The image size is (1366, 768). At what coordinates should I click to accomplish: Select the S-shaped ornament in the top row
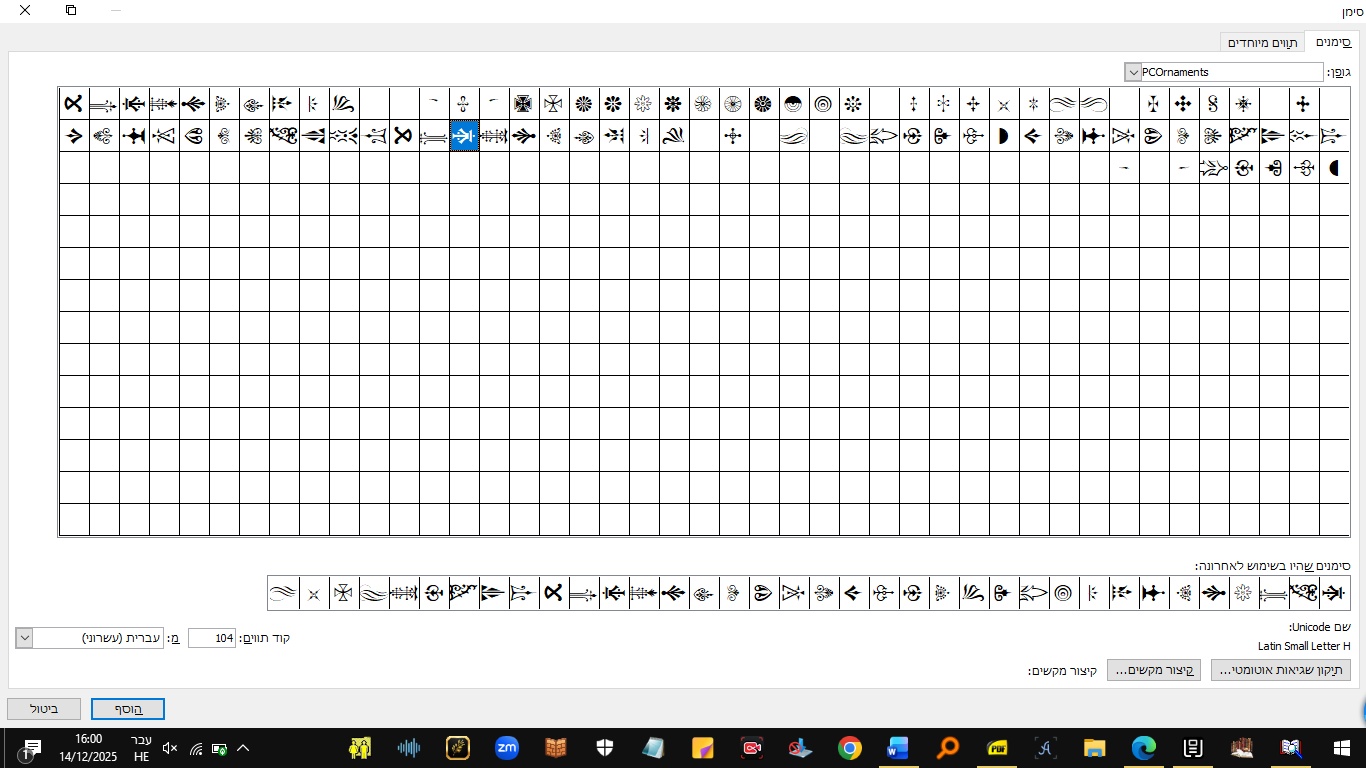point(1213,103)
